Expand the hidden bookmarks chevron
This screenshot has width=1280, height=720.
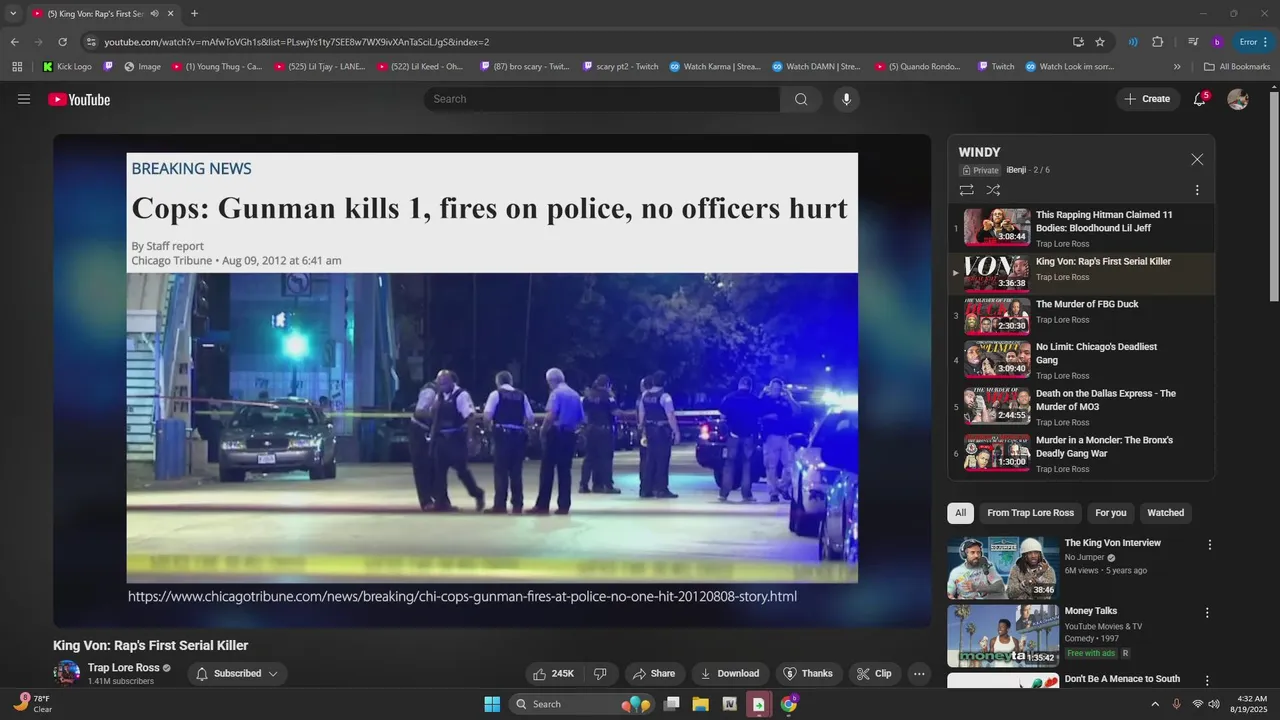[1177, 67]
